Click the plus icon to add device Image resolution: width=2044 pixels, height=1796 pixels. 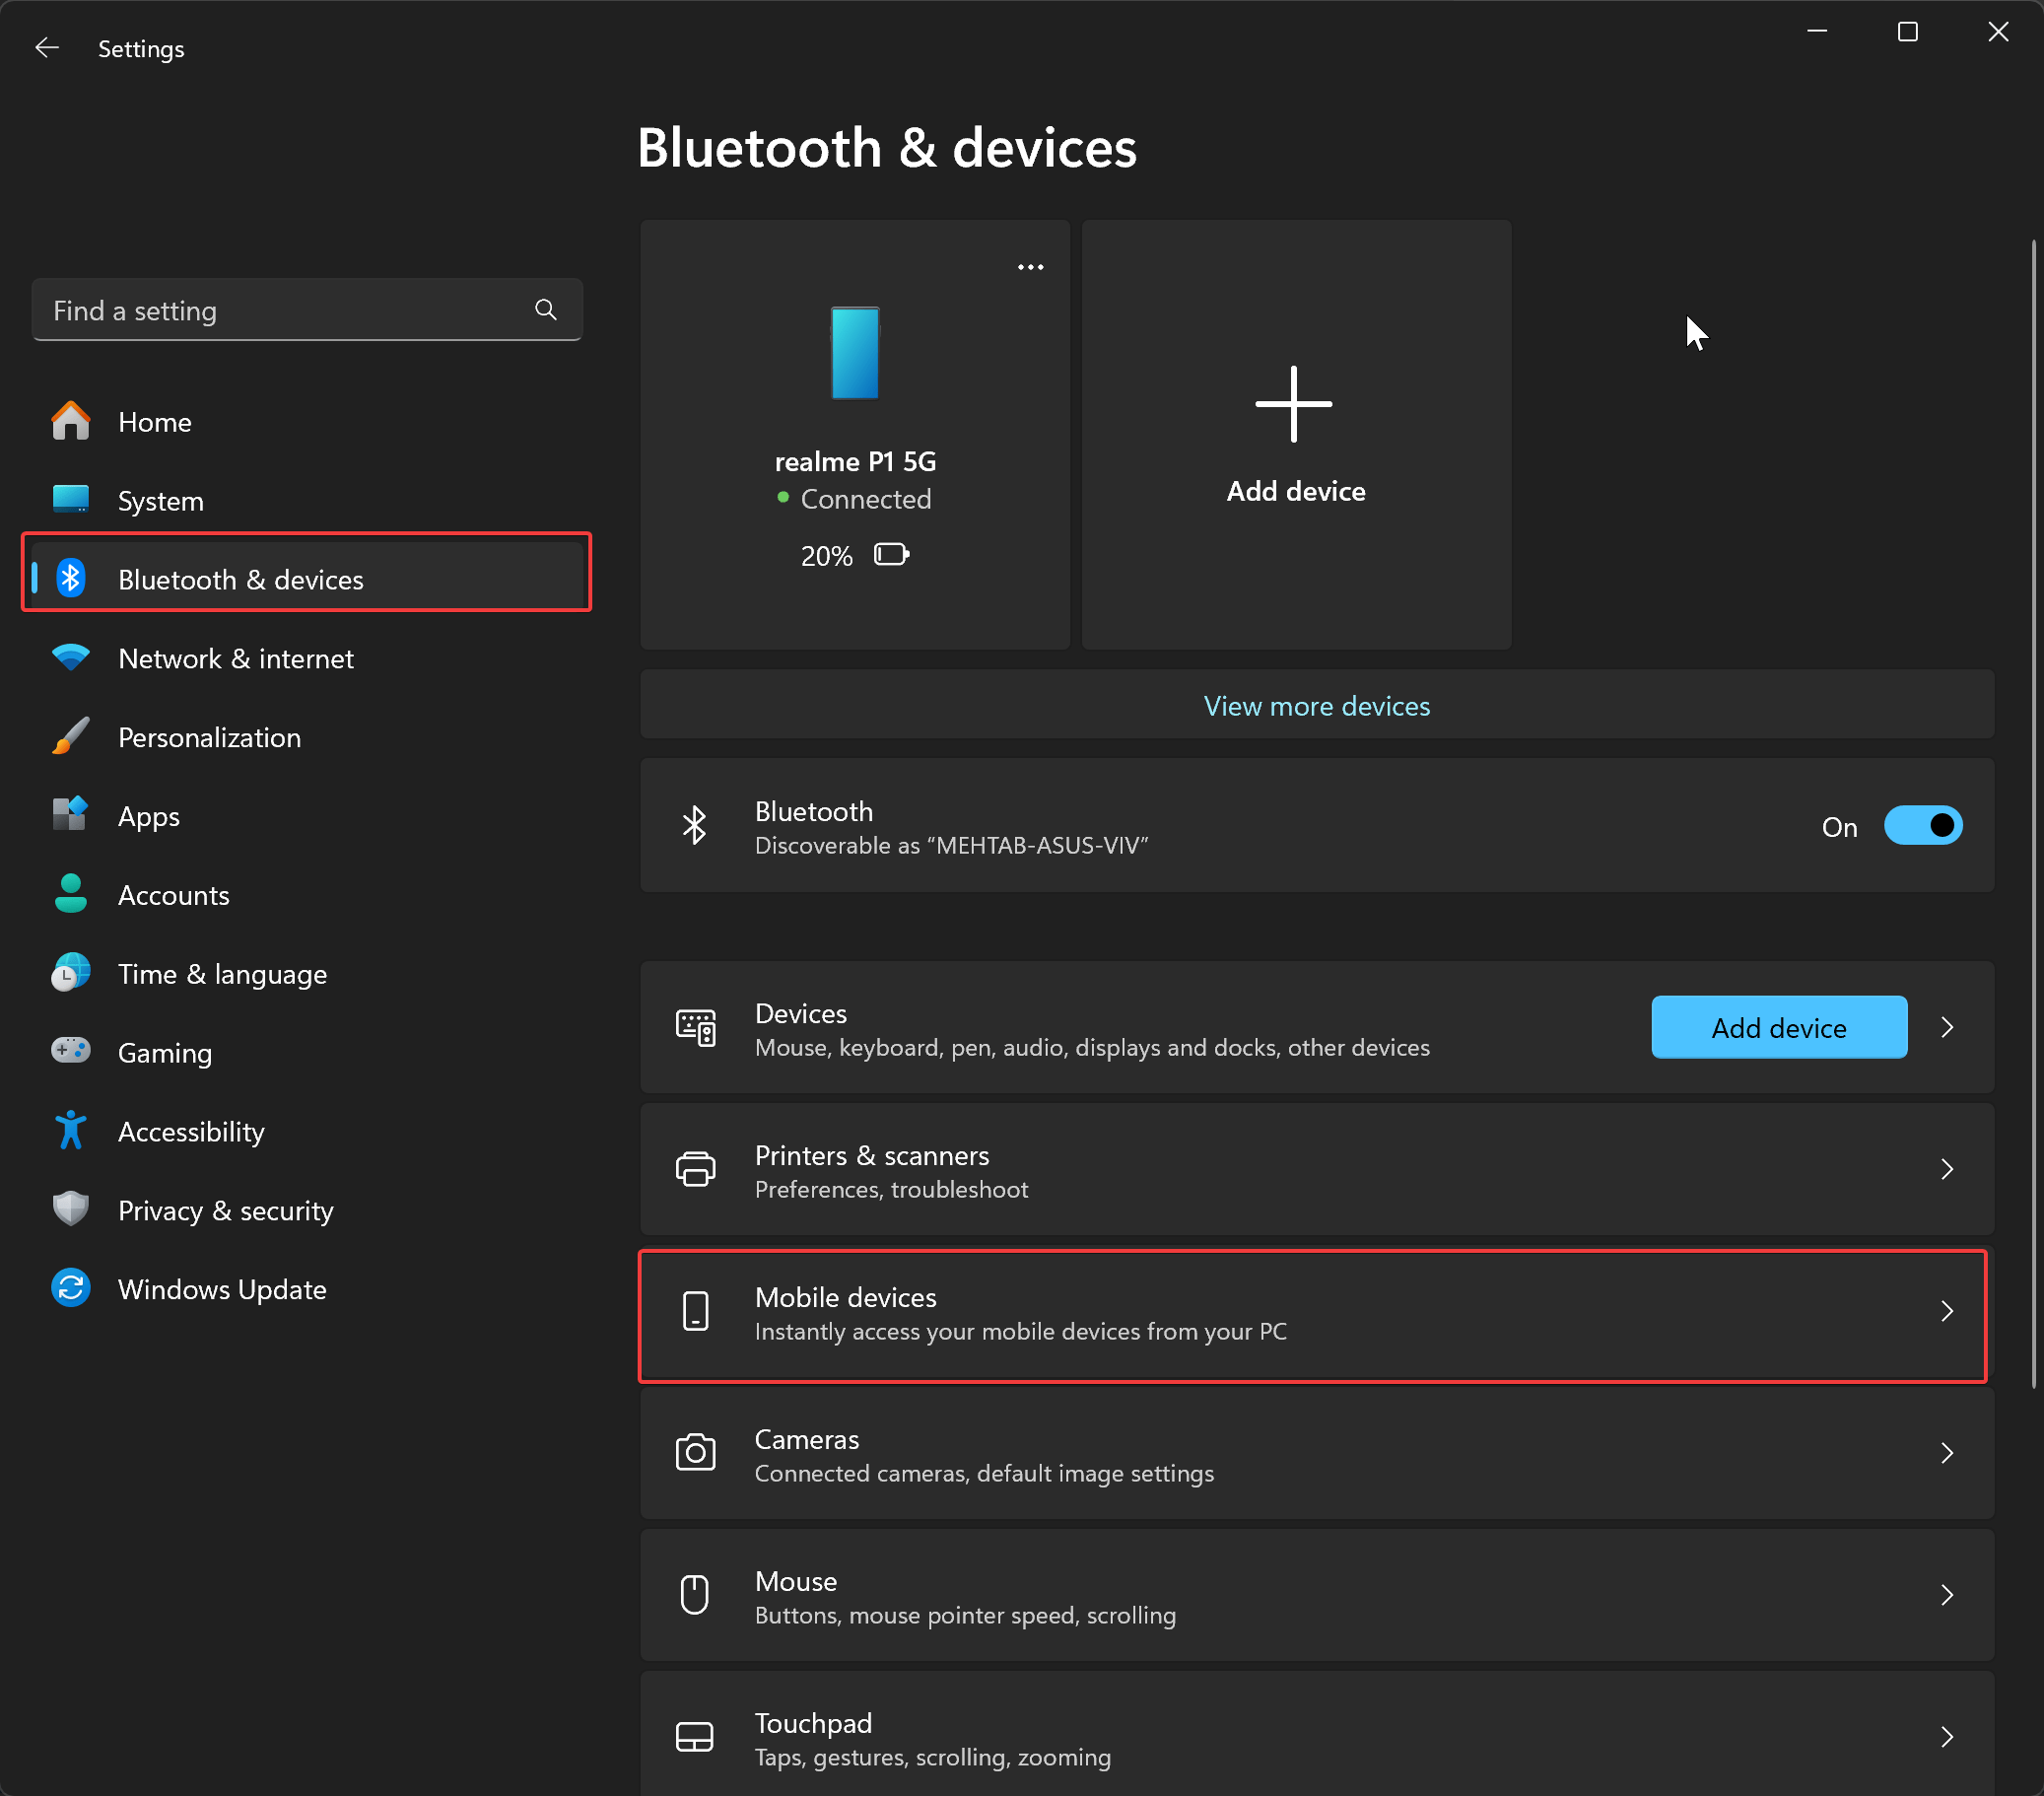[1293, 404]
